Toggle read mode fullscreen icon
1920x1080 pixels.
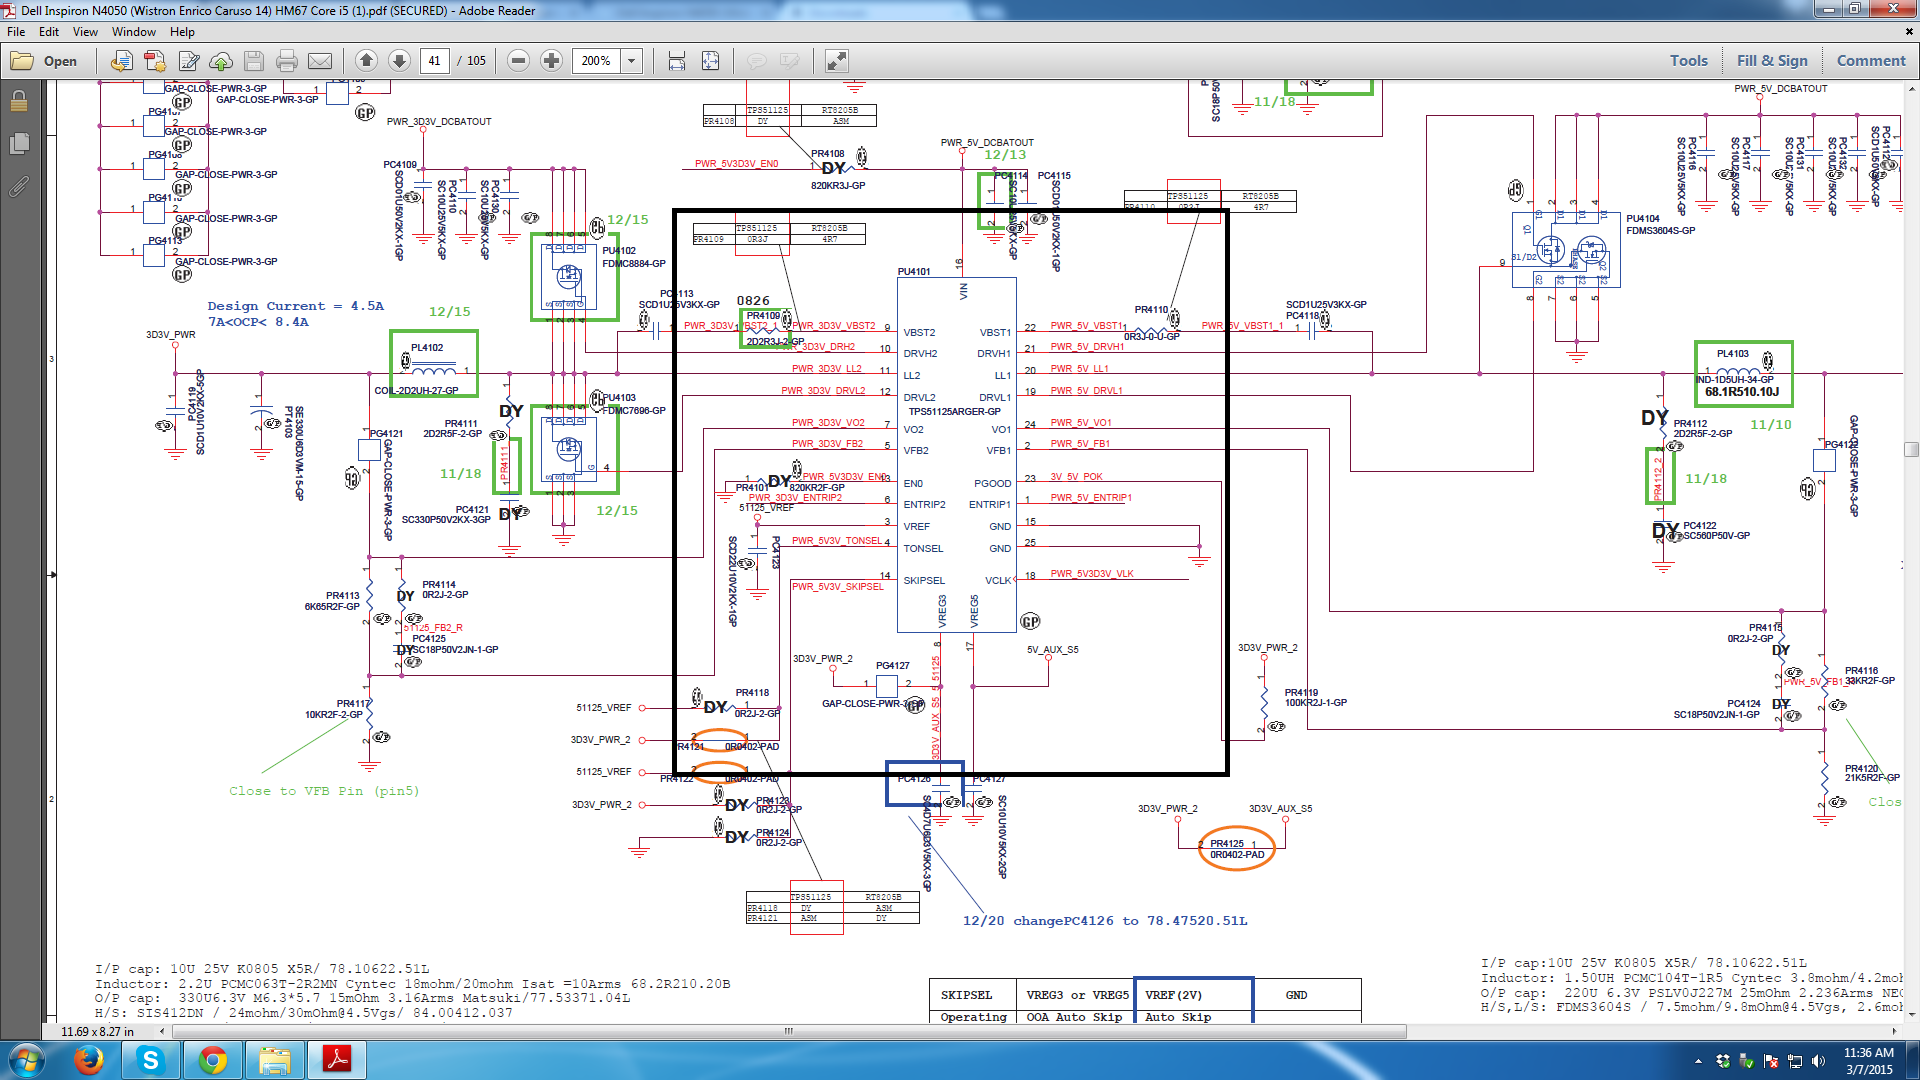(x=836, y=61)
